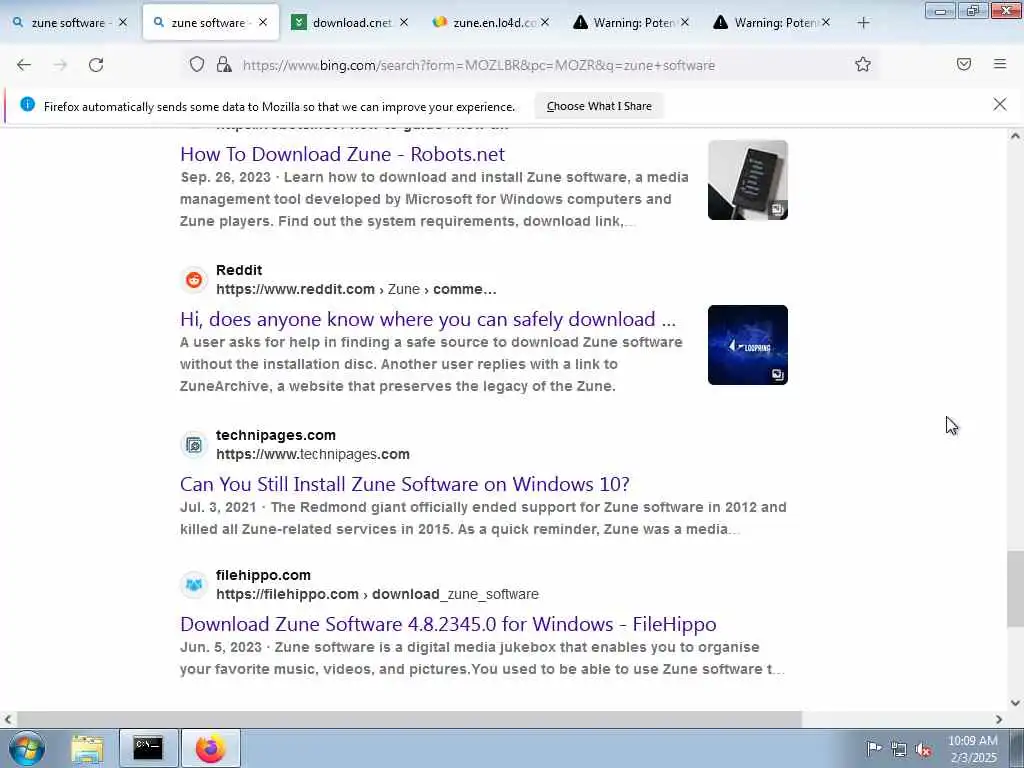
Task: Open the Reddit safely download result
Action: click(x=428, y=319)
